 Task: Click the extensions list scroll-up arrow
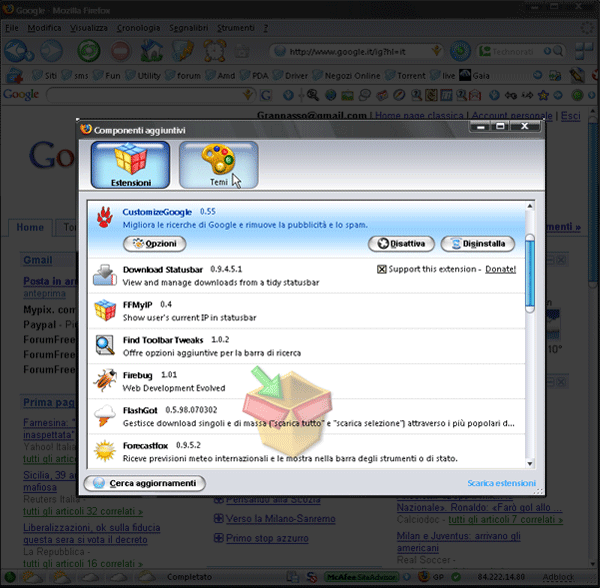[x=530, y=206]
